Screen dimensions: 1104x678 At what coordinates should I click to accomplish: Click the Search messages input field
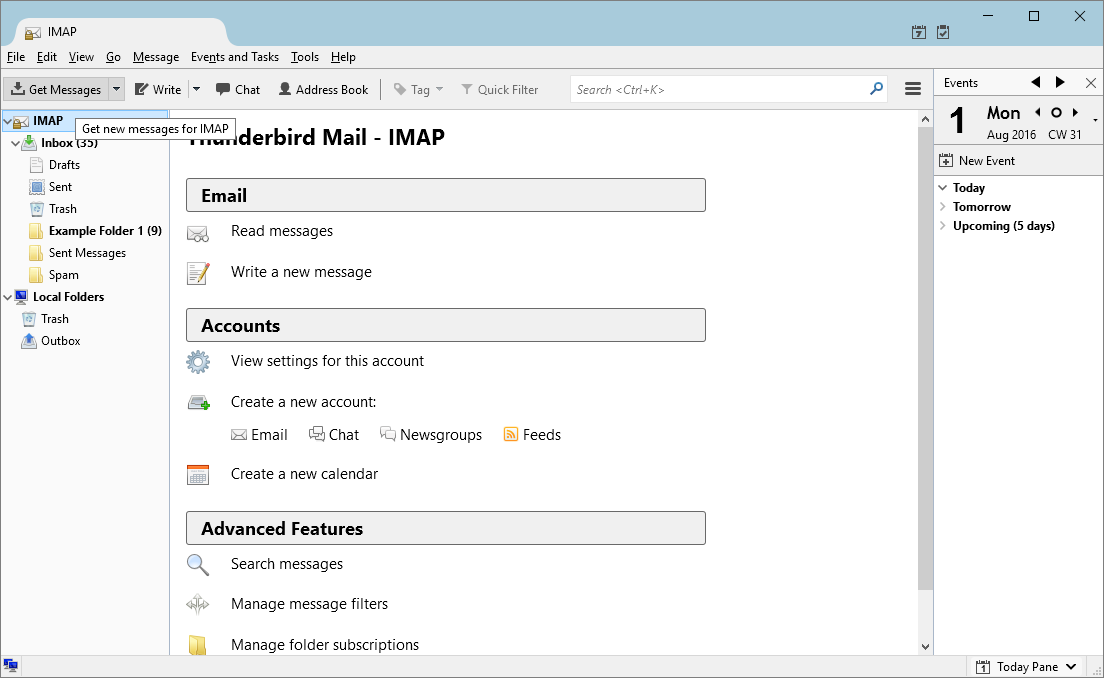coord(718,89)
